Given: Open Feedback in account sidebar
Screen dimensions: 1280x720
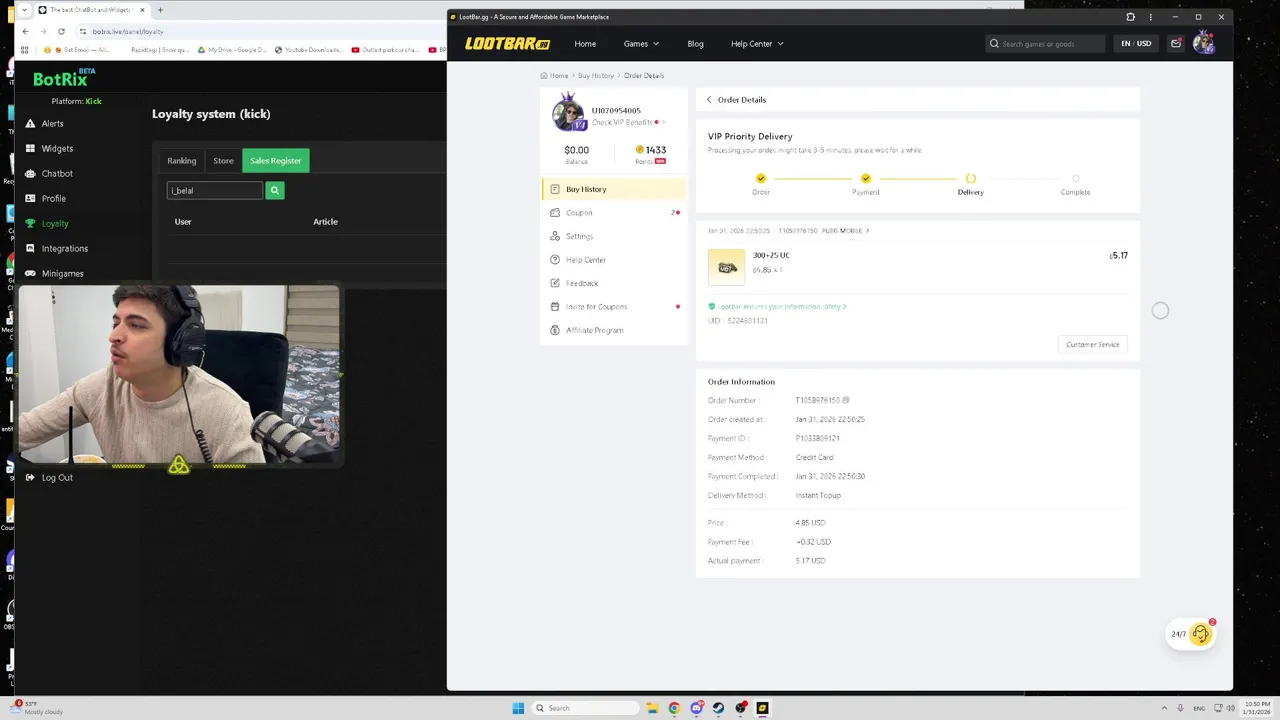Looking at the screenshot, I should coord(614,283).
